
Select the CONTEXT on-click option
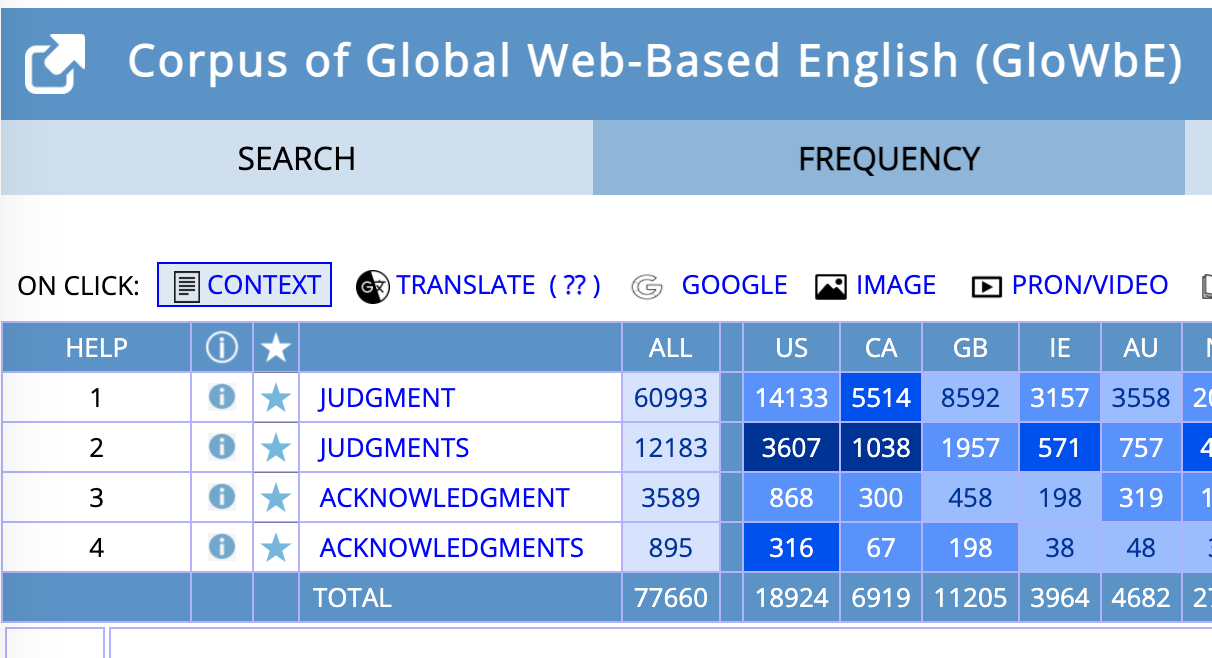click(x=244, y=285)
